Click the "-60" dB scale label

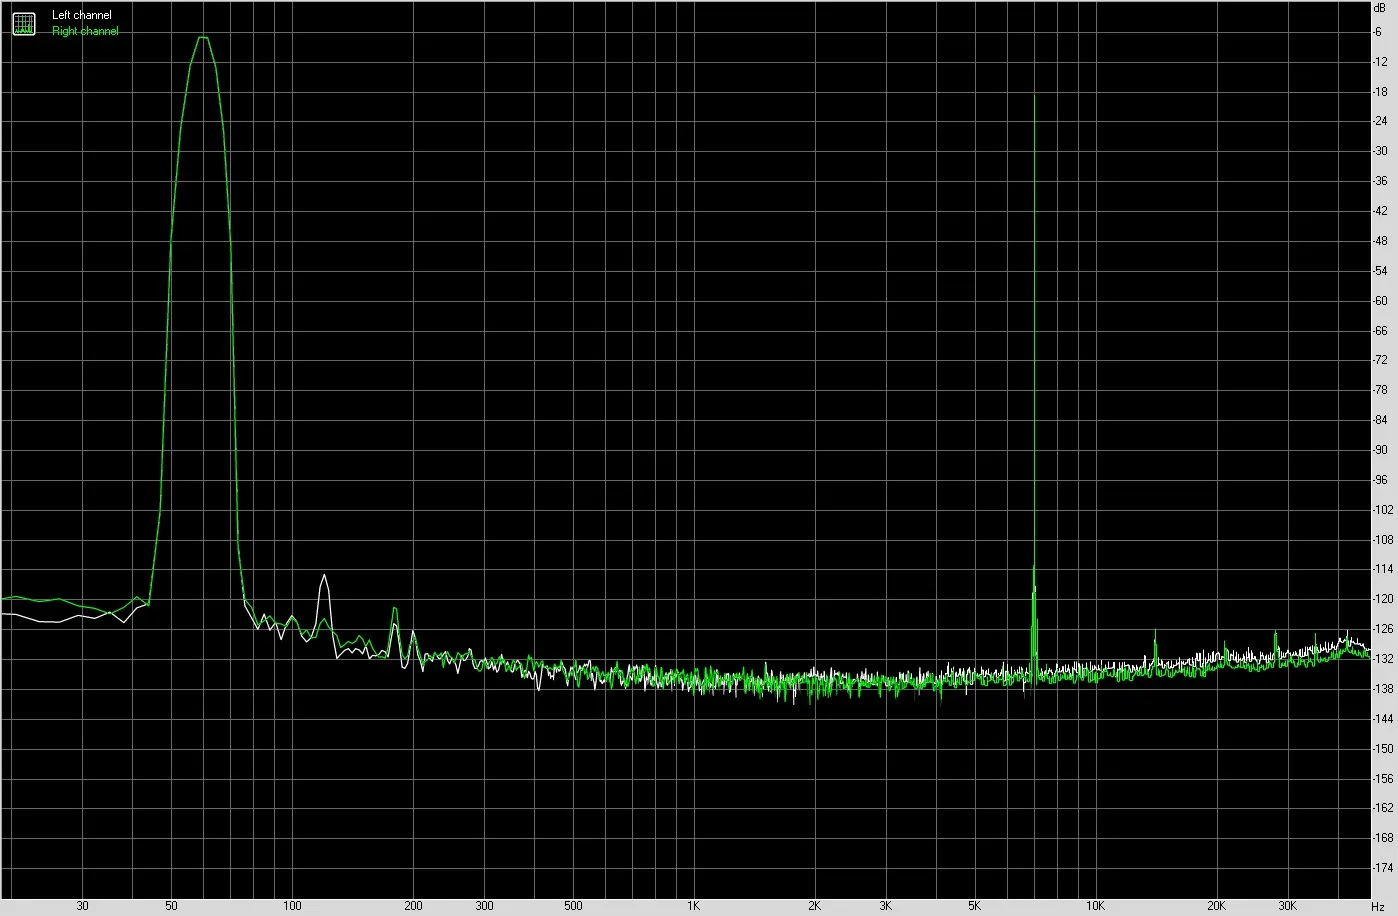(1380, 301)
